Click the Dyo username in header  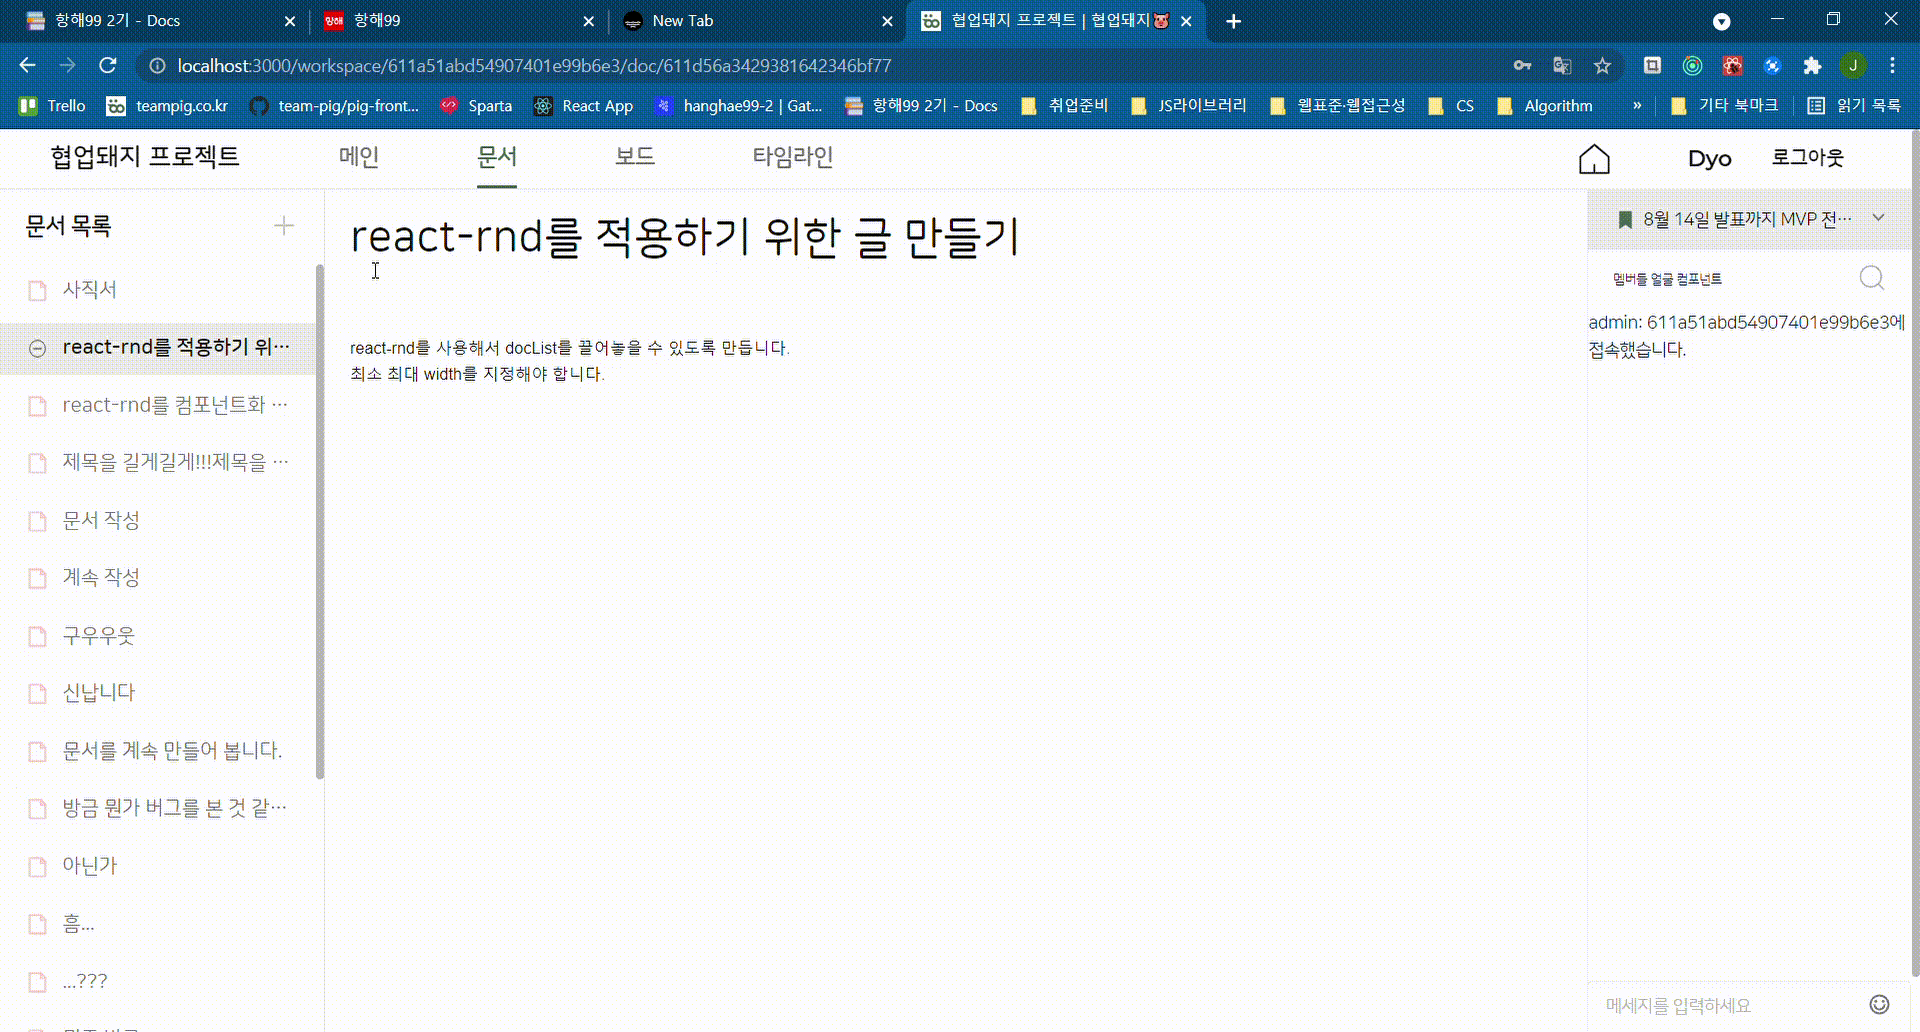[1710, 159]
